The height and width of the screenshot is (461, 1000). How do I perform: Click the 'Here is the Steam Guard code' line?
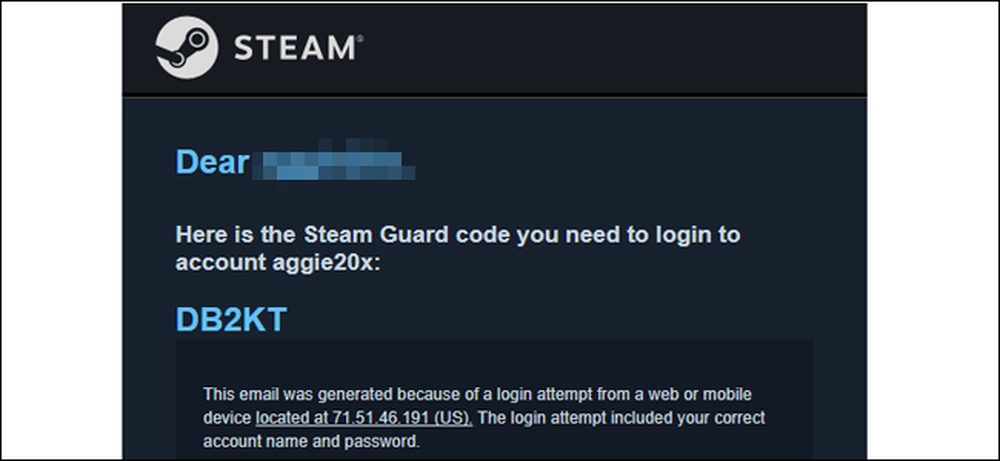tap(458, 235)
